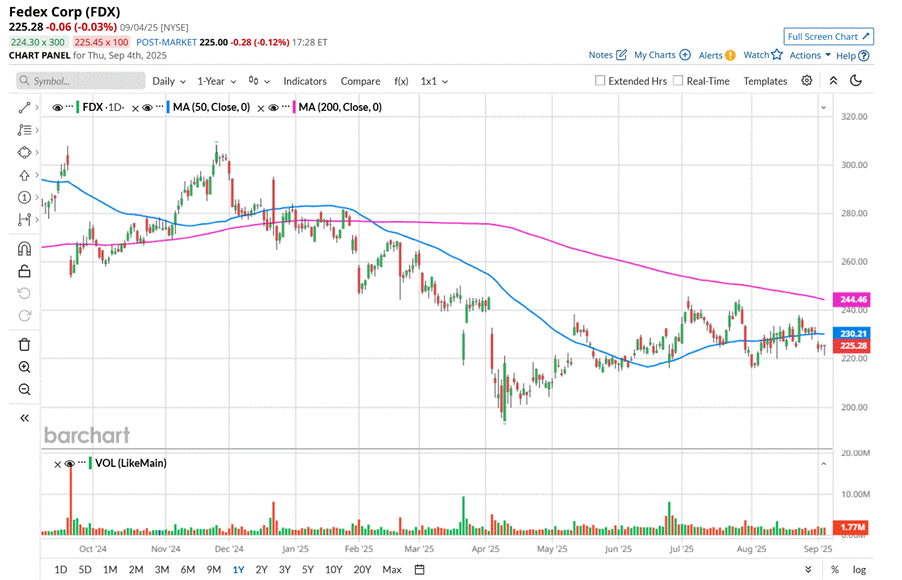Toggle the log scale option
The height and width of the screenshot is (580, 902).
[x=859, y=570]
